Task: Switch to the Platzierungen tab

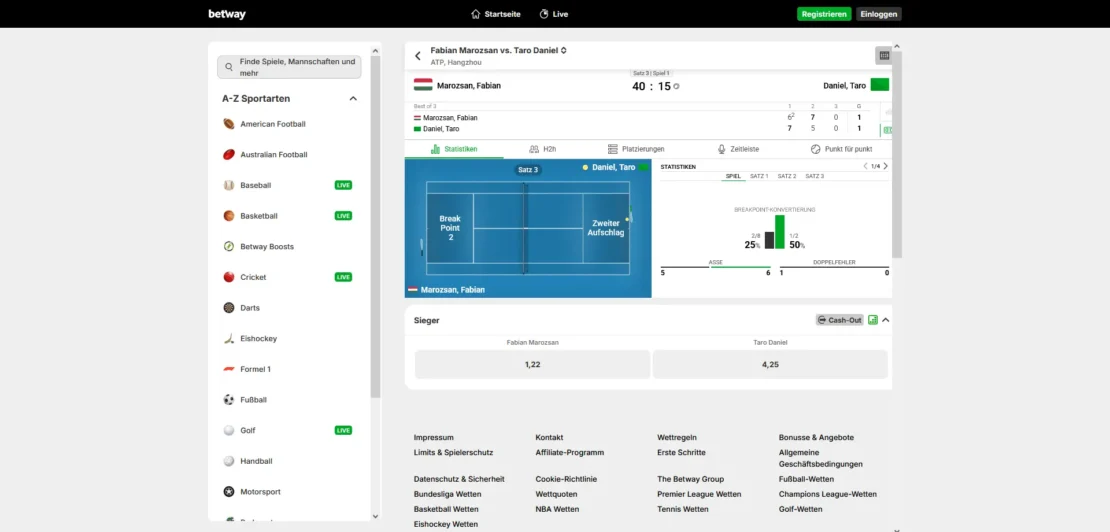Action: coord(636,149)
